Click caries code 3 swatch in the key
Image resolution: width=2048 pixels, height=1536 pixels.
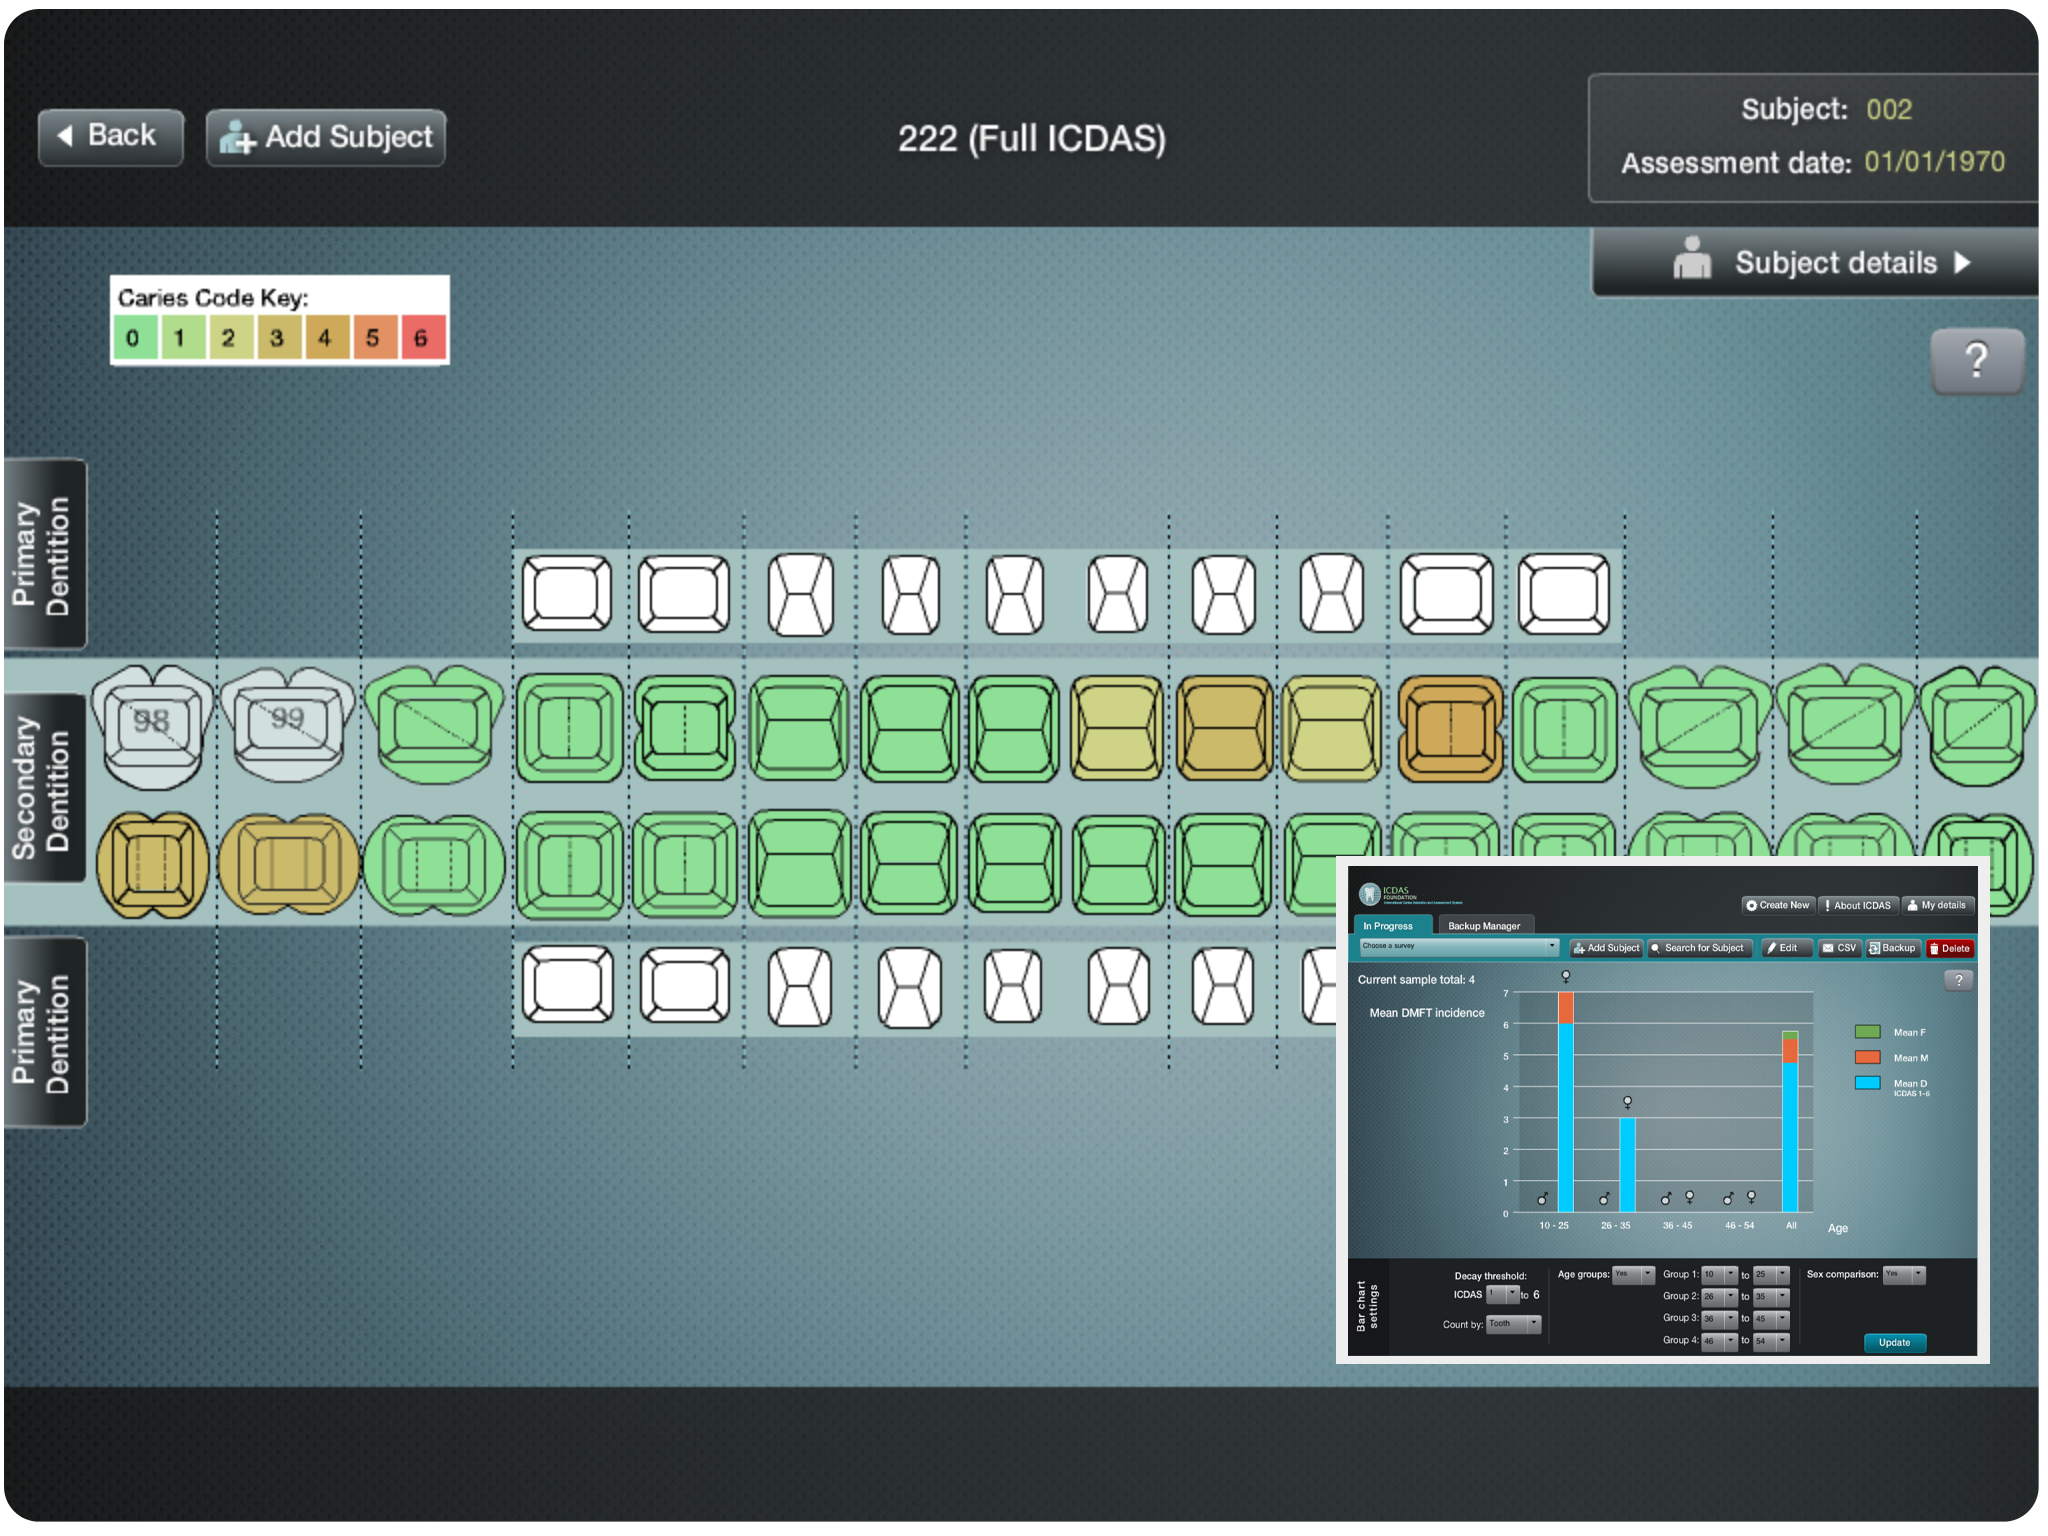point(278,337)
